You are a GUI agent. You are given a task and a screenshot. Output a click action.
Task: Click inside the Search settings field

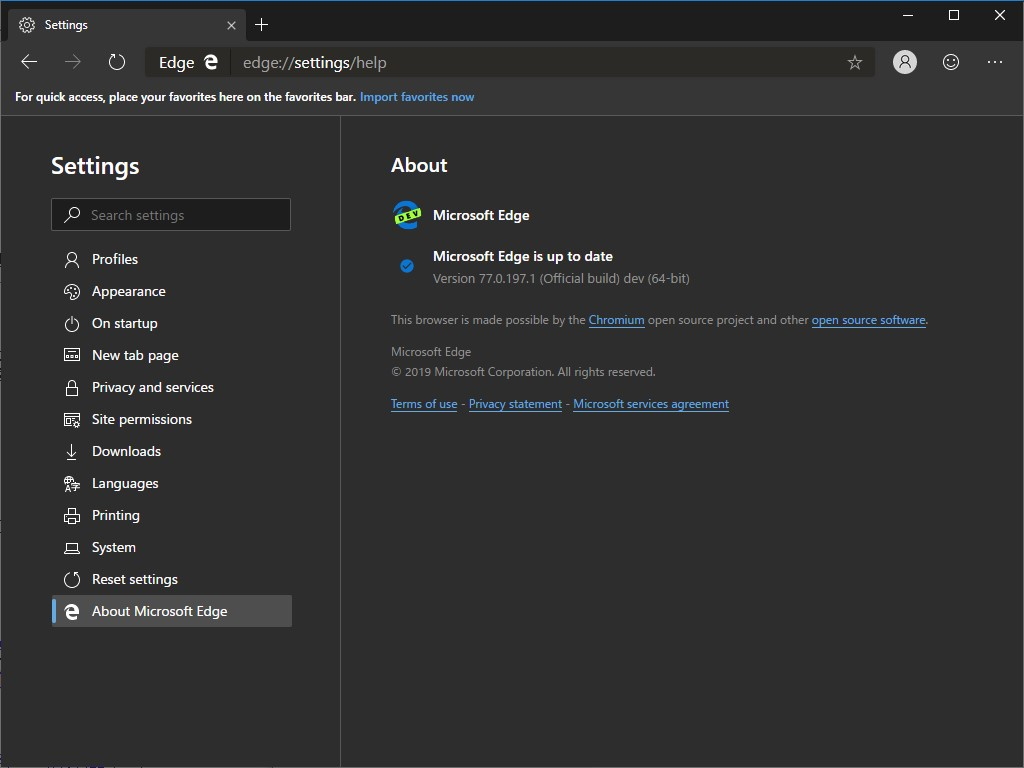click(x=170, y=214)
